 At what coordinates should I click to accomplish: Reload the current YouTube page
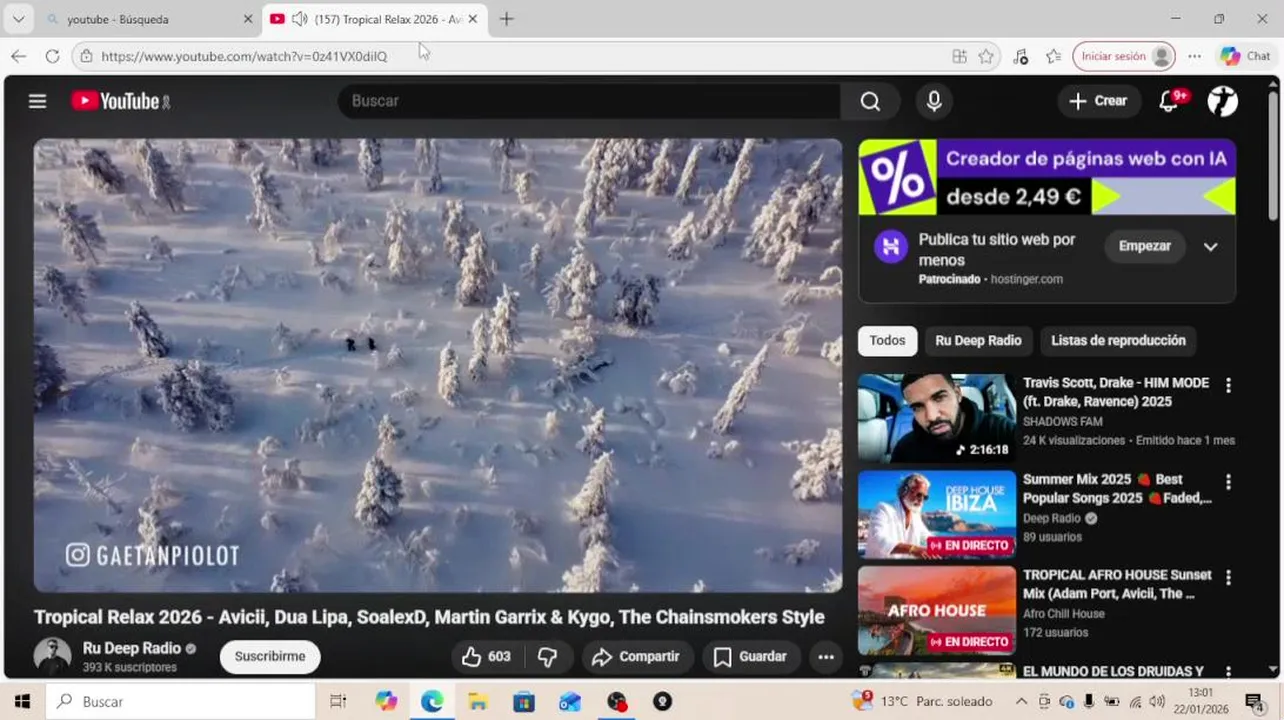(x=52, y=56)
